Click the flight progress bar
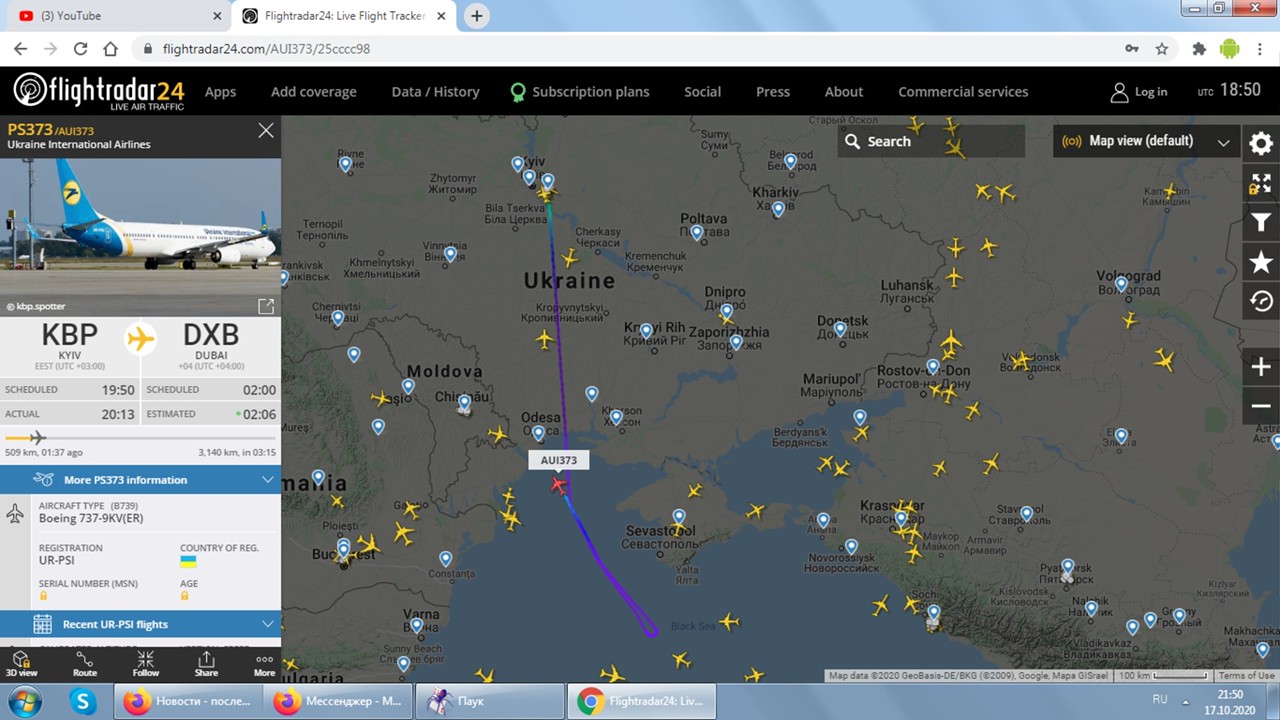The image size is (1280, 720). pyautogui.click(x=140, y=438)
